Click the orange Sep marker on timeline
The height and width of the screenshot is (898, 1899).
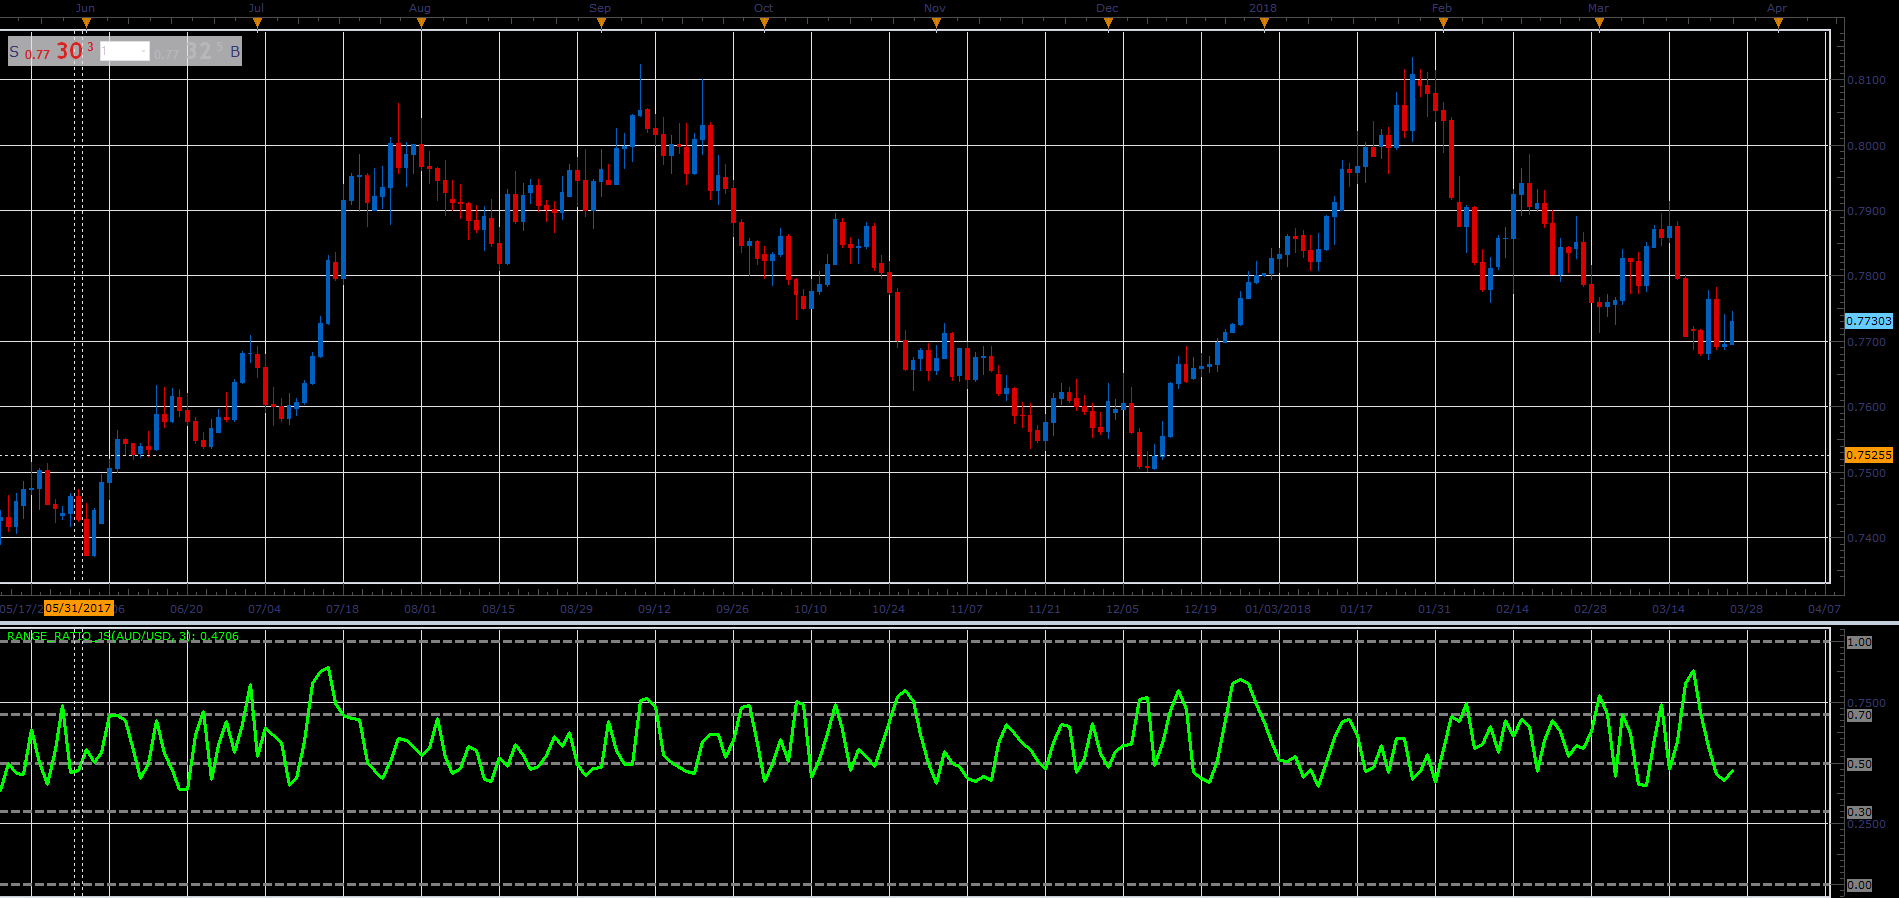(601, 22)
